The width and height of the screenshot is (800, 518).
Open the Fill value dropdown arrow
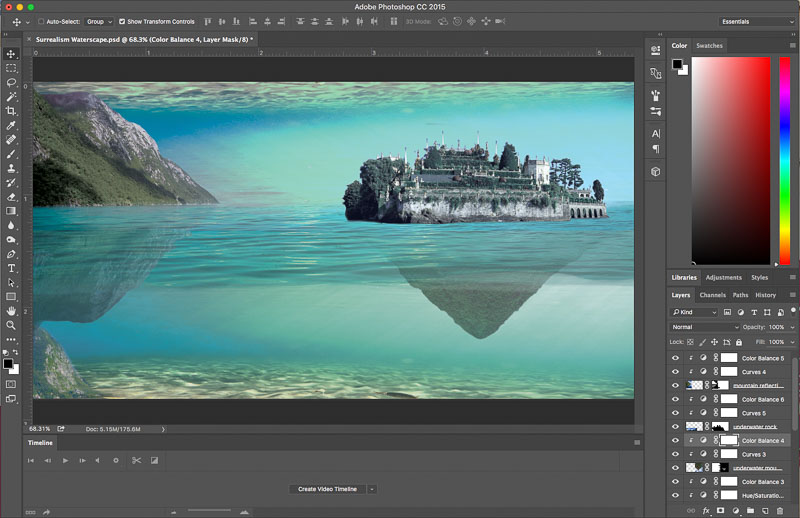(x=792, y=342)
